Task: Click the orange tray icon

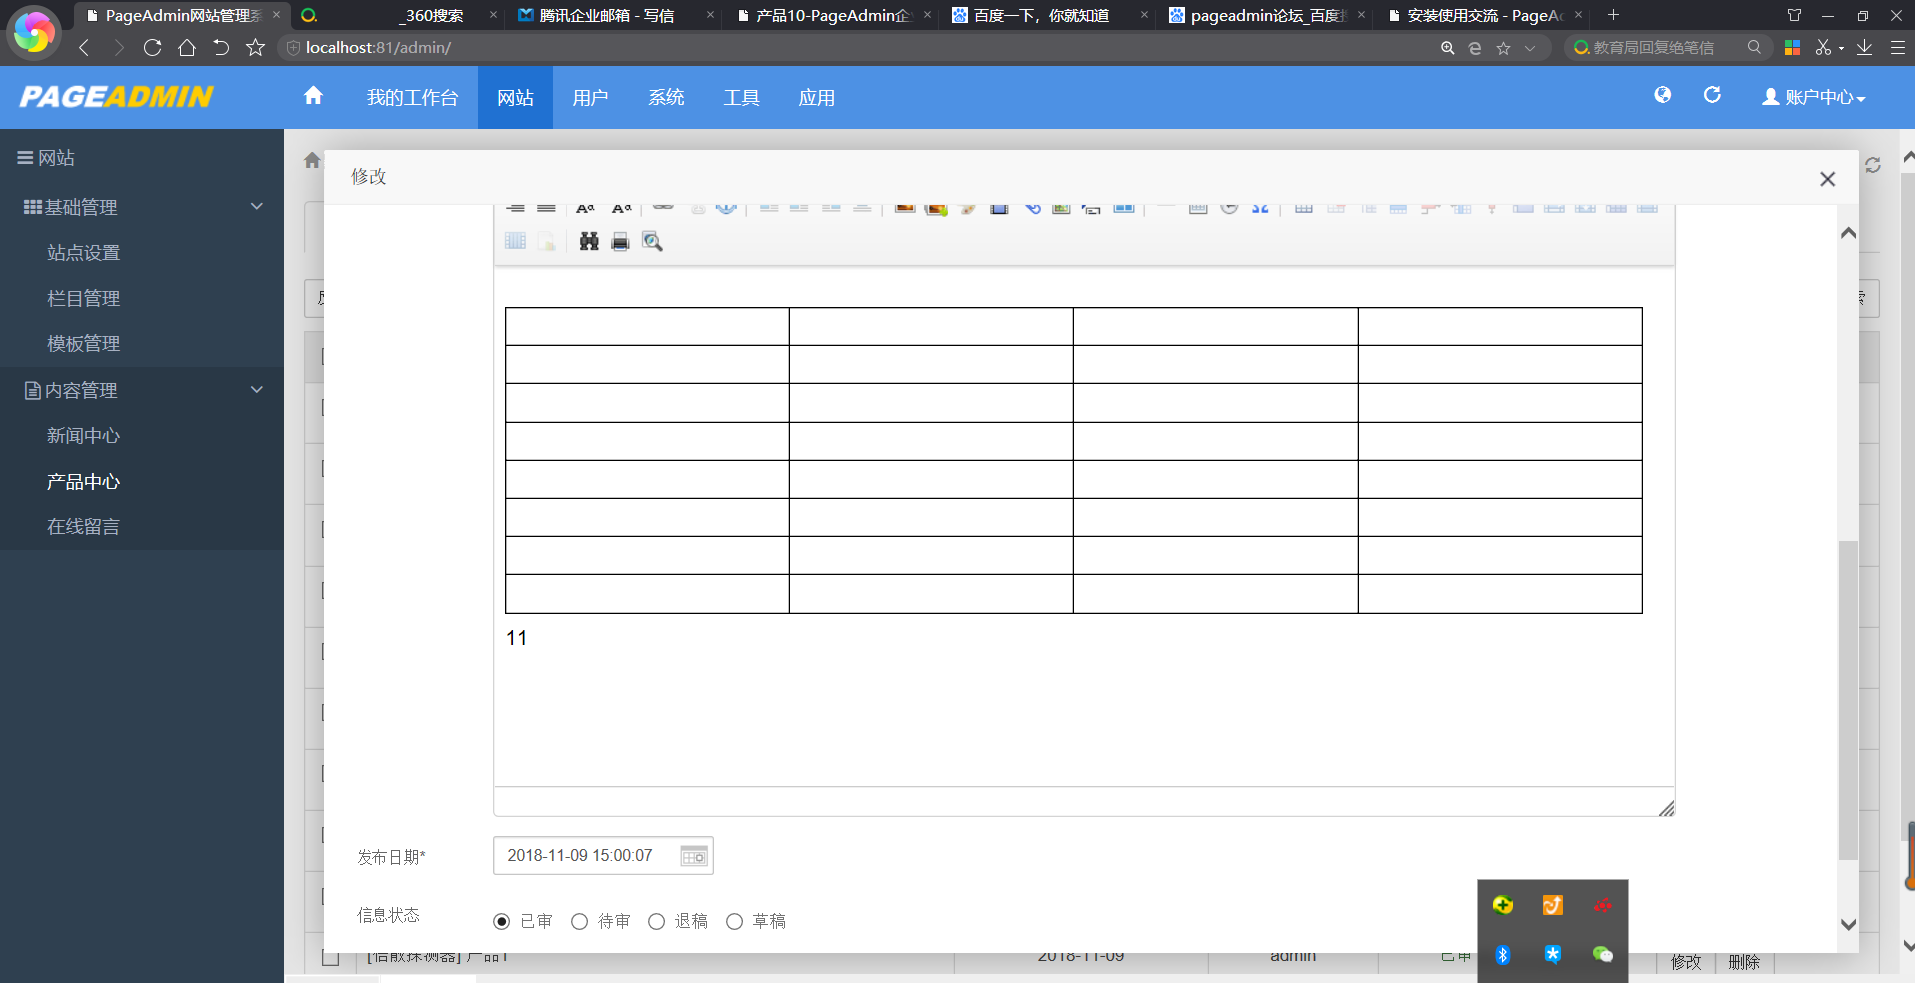Action: click(x=1552, y=905)
